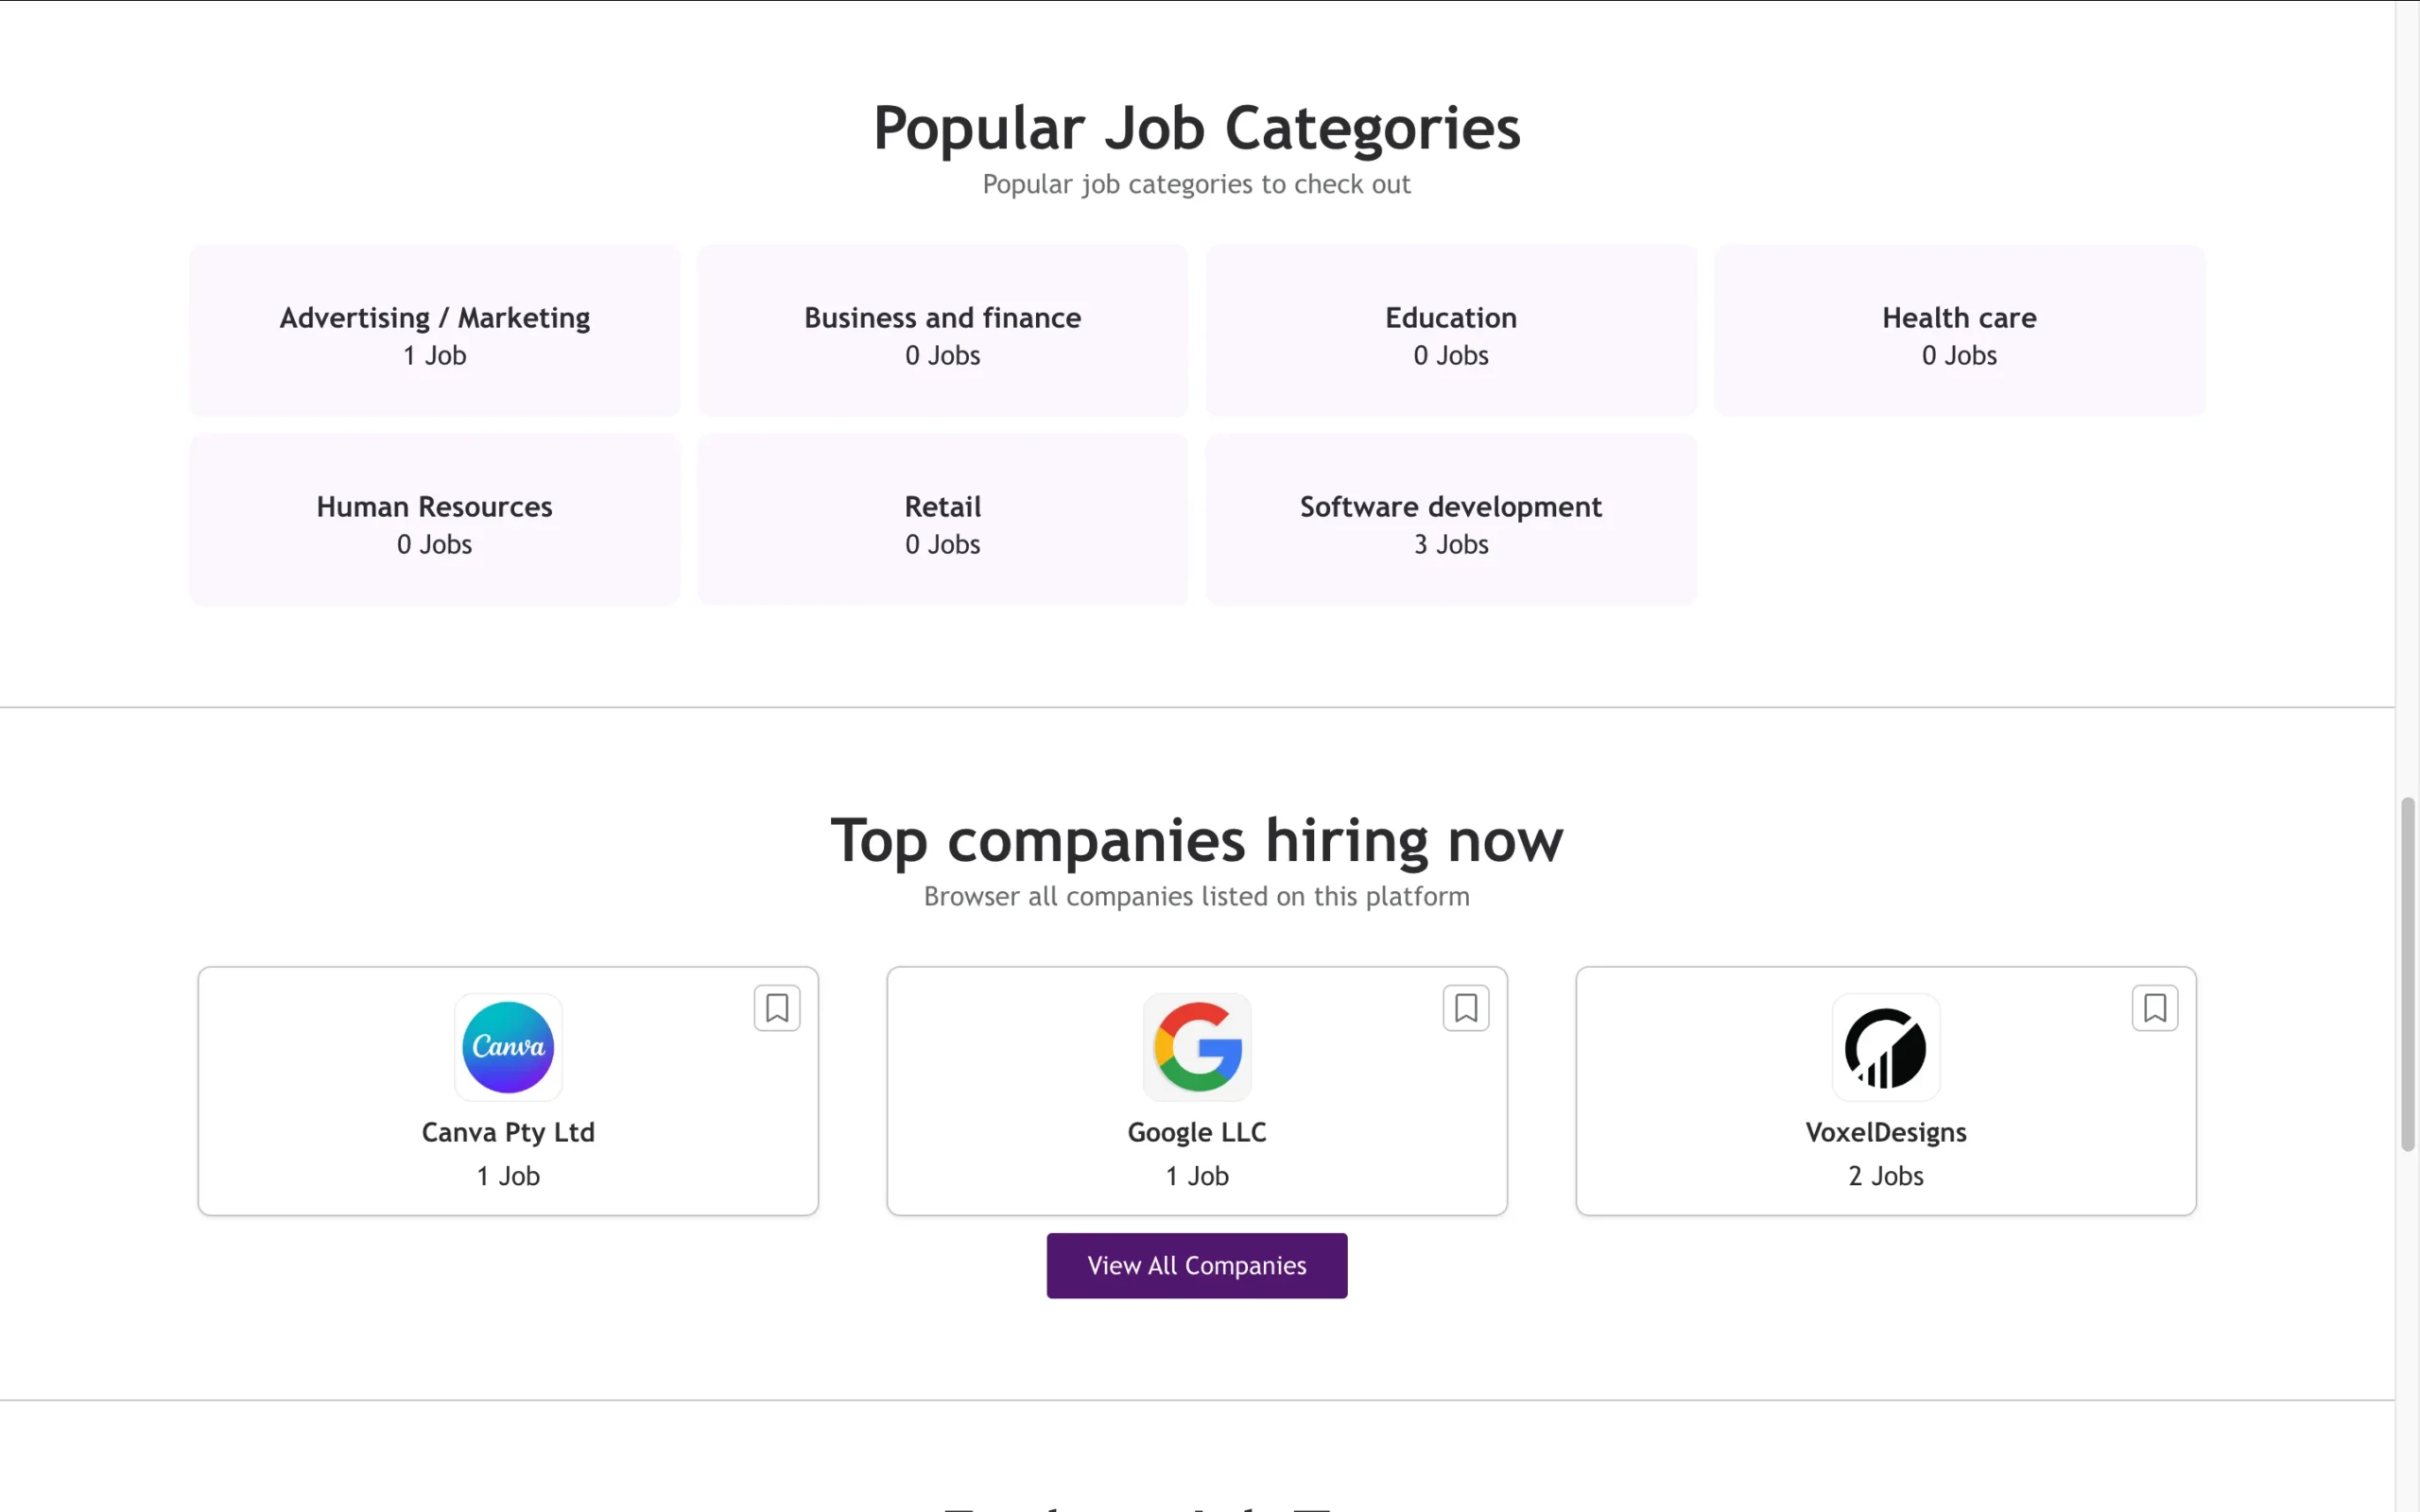Open the Google LLC company name
Screen dimensions: 2420x1512
1197,1133
